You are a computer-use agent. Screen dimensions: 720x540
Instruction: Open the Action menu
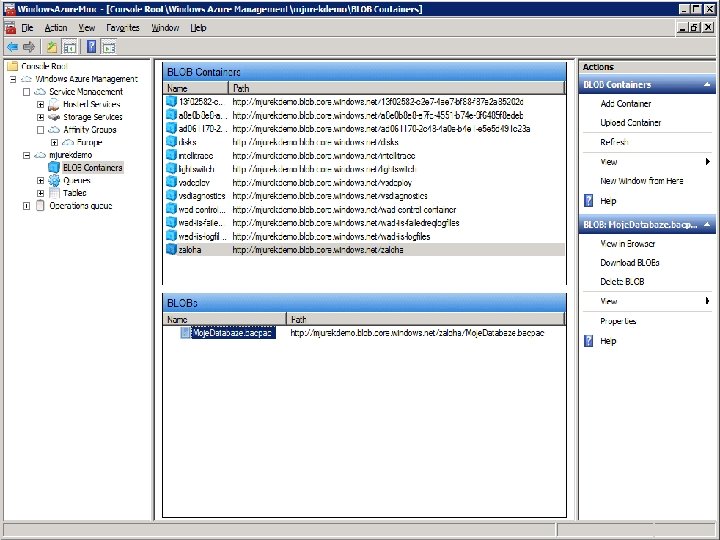coord(56,28)
